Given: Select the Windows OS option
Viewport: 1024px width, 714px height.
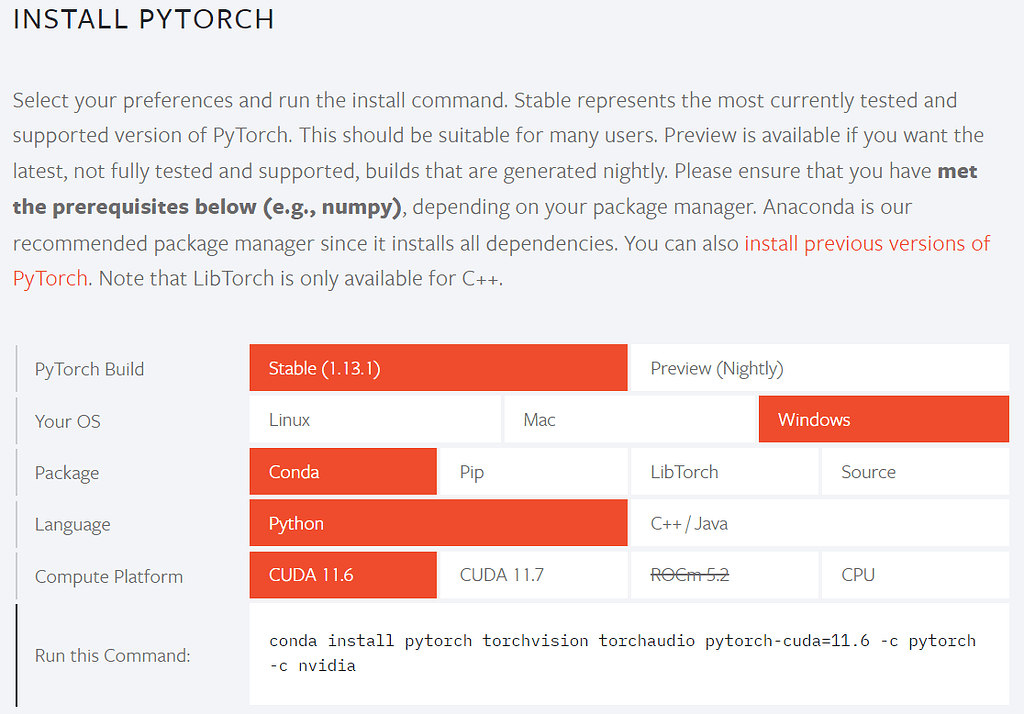Looking at the screenshot, I should (884, 419).
